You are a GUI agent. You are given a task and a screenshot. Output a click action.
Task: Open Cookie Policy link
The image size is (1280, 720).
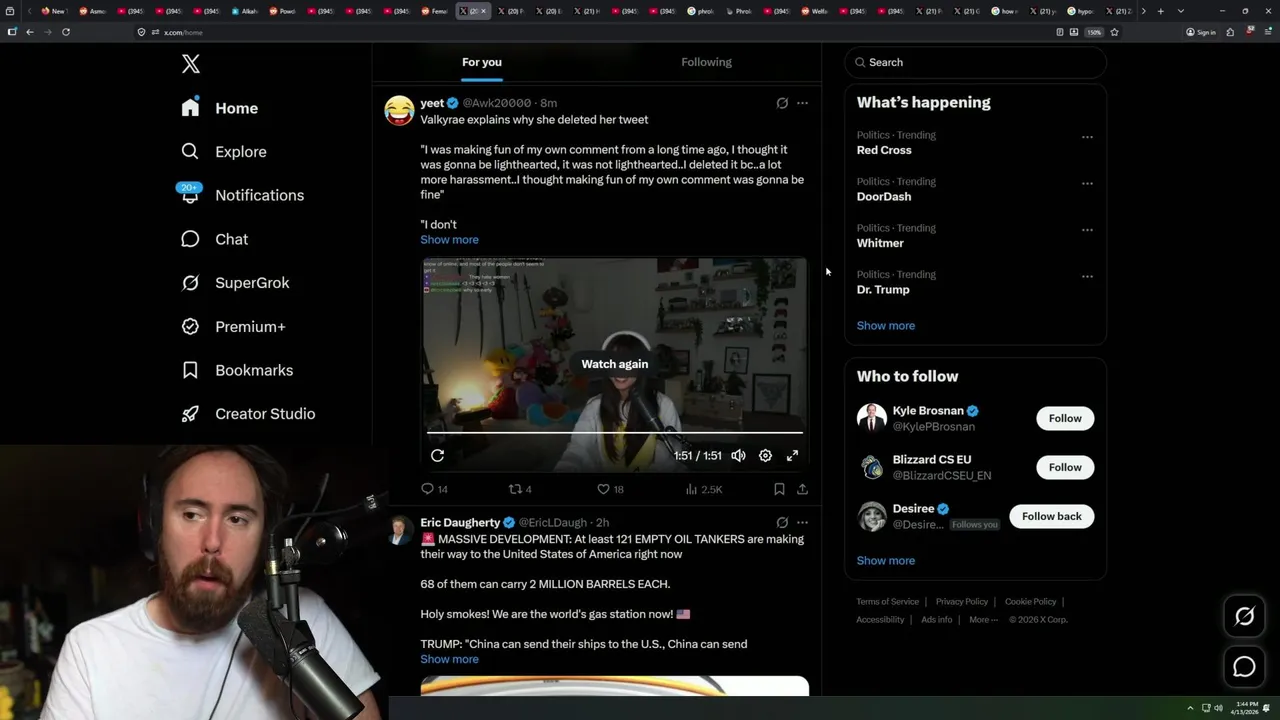(1031, 602)
